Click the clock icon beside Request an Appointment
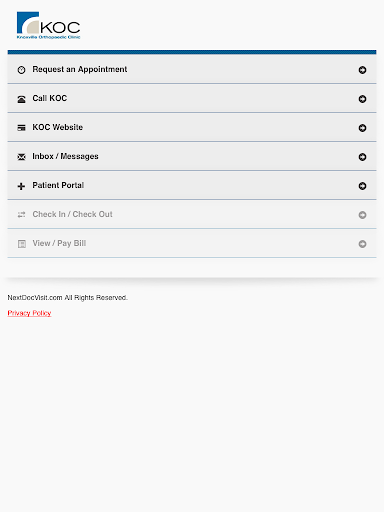The image size is (384, 512). tap(21, 70)
